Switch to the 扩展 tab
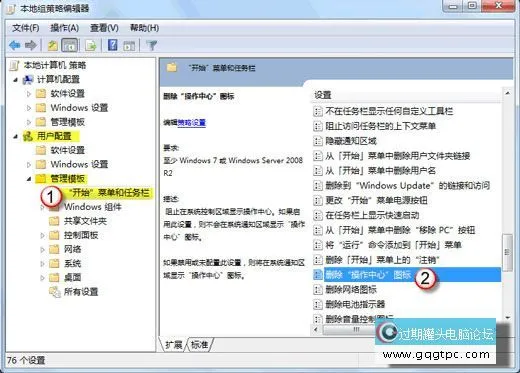 click(173, 344)
